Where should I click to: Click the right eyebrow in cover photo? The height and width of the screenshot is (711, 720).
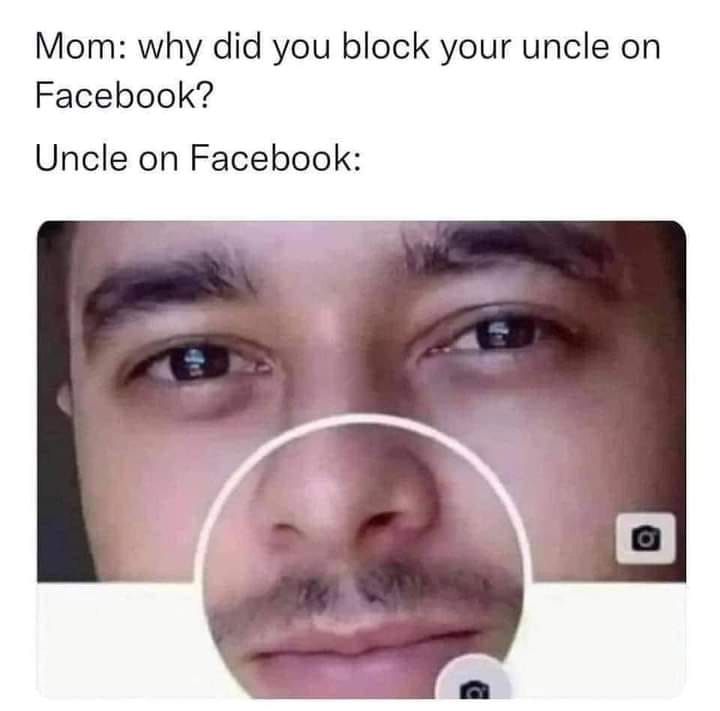pos(510,250)
